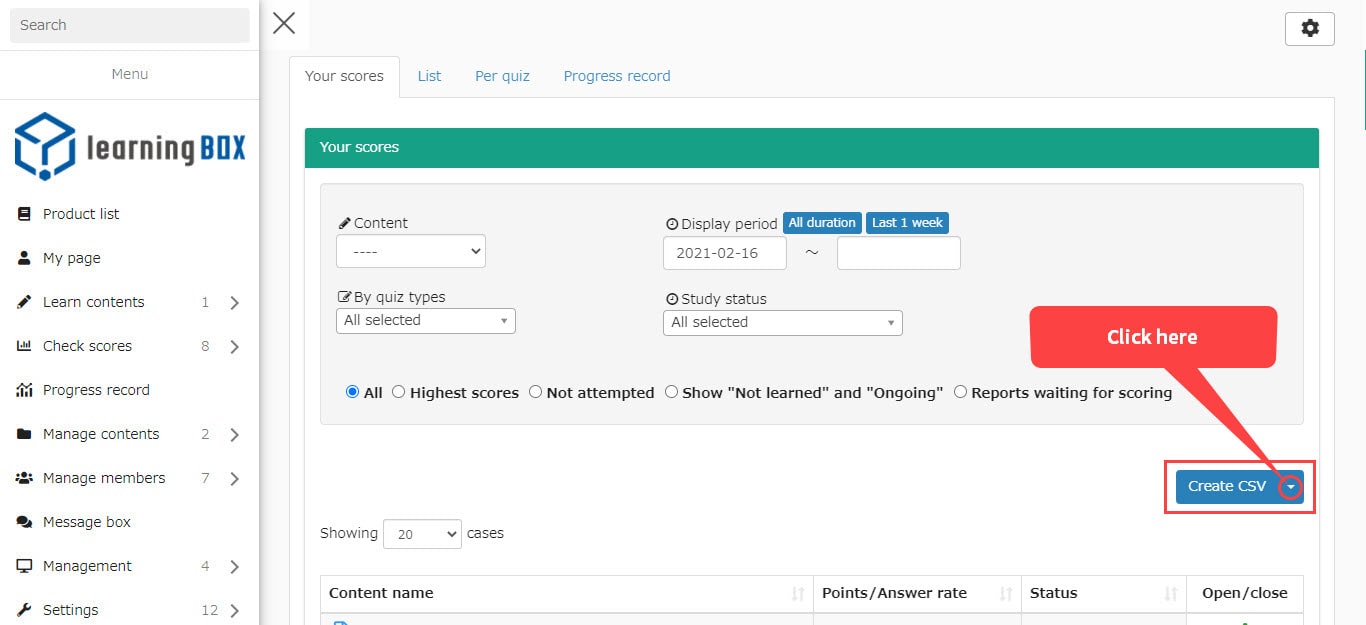Open Progress record in the sidebar menu

coord(96,390)
